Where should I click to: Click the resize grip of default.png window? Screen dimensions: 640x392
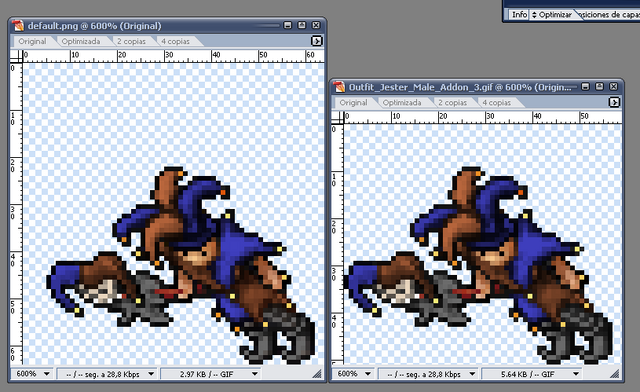click(x=317, y=374)
